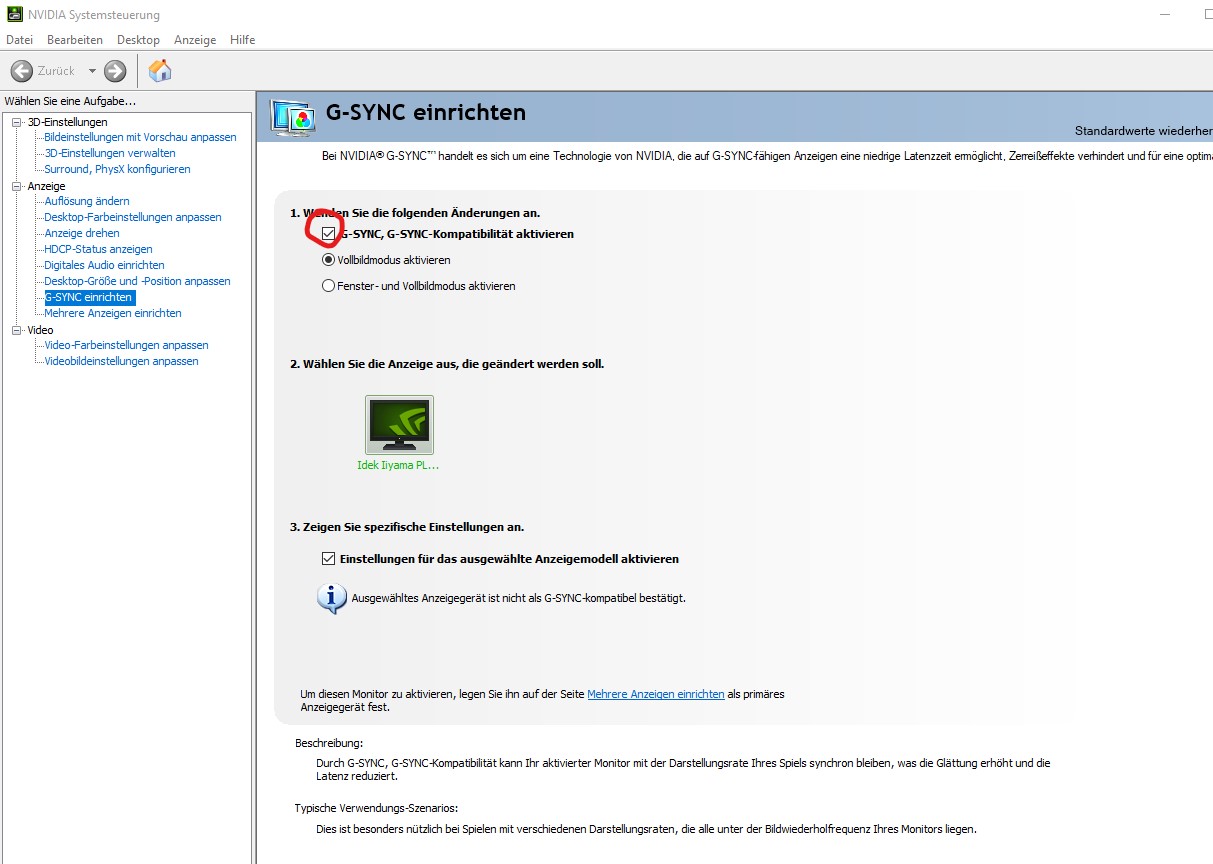
Task: Open the Anzeige menu
Action: click(x=195, y=40)
